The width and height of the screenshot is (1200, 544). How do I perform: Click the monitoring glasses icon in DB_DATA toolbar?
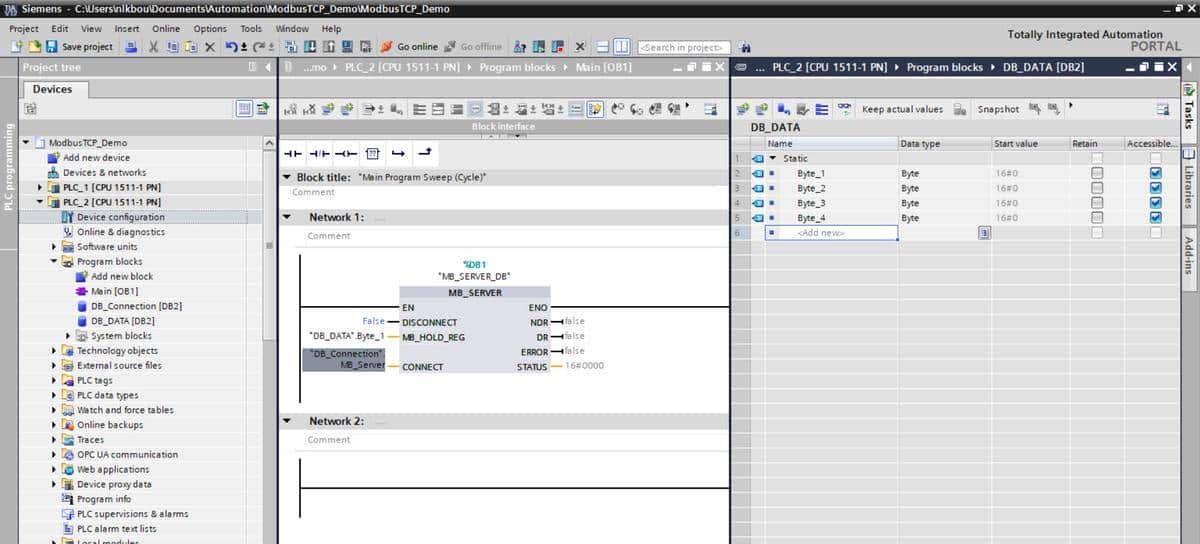point(845,109)
